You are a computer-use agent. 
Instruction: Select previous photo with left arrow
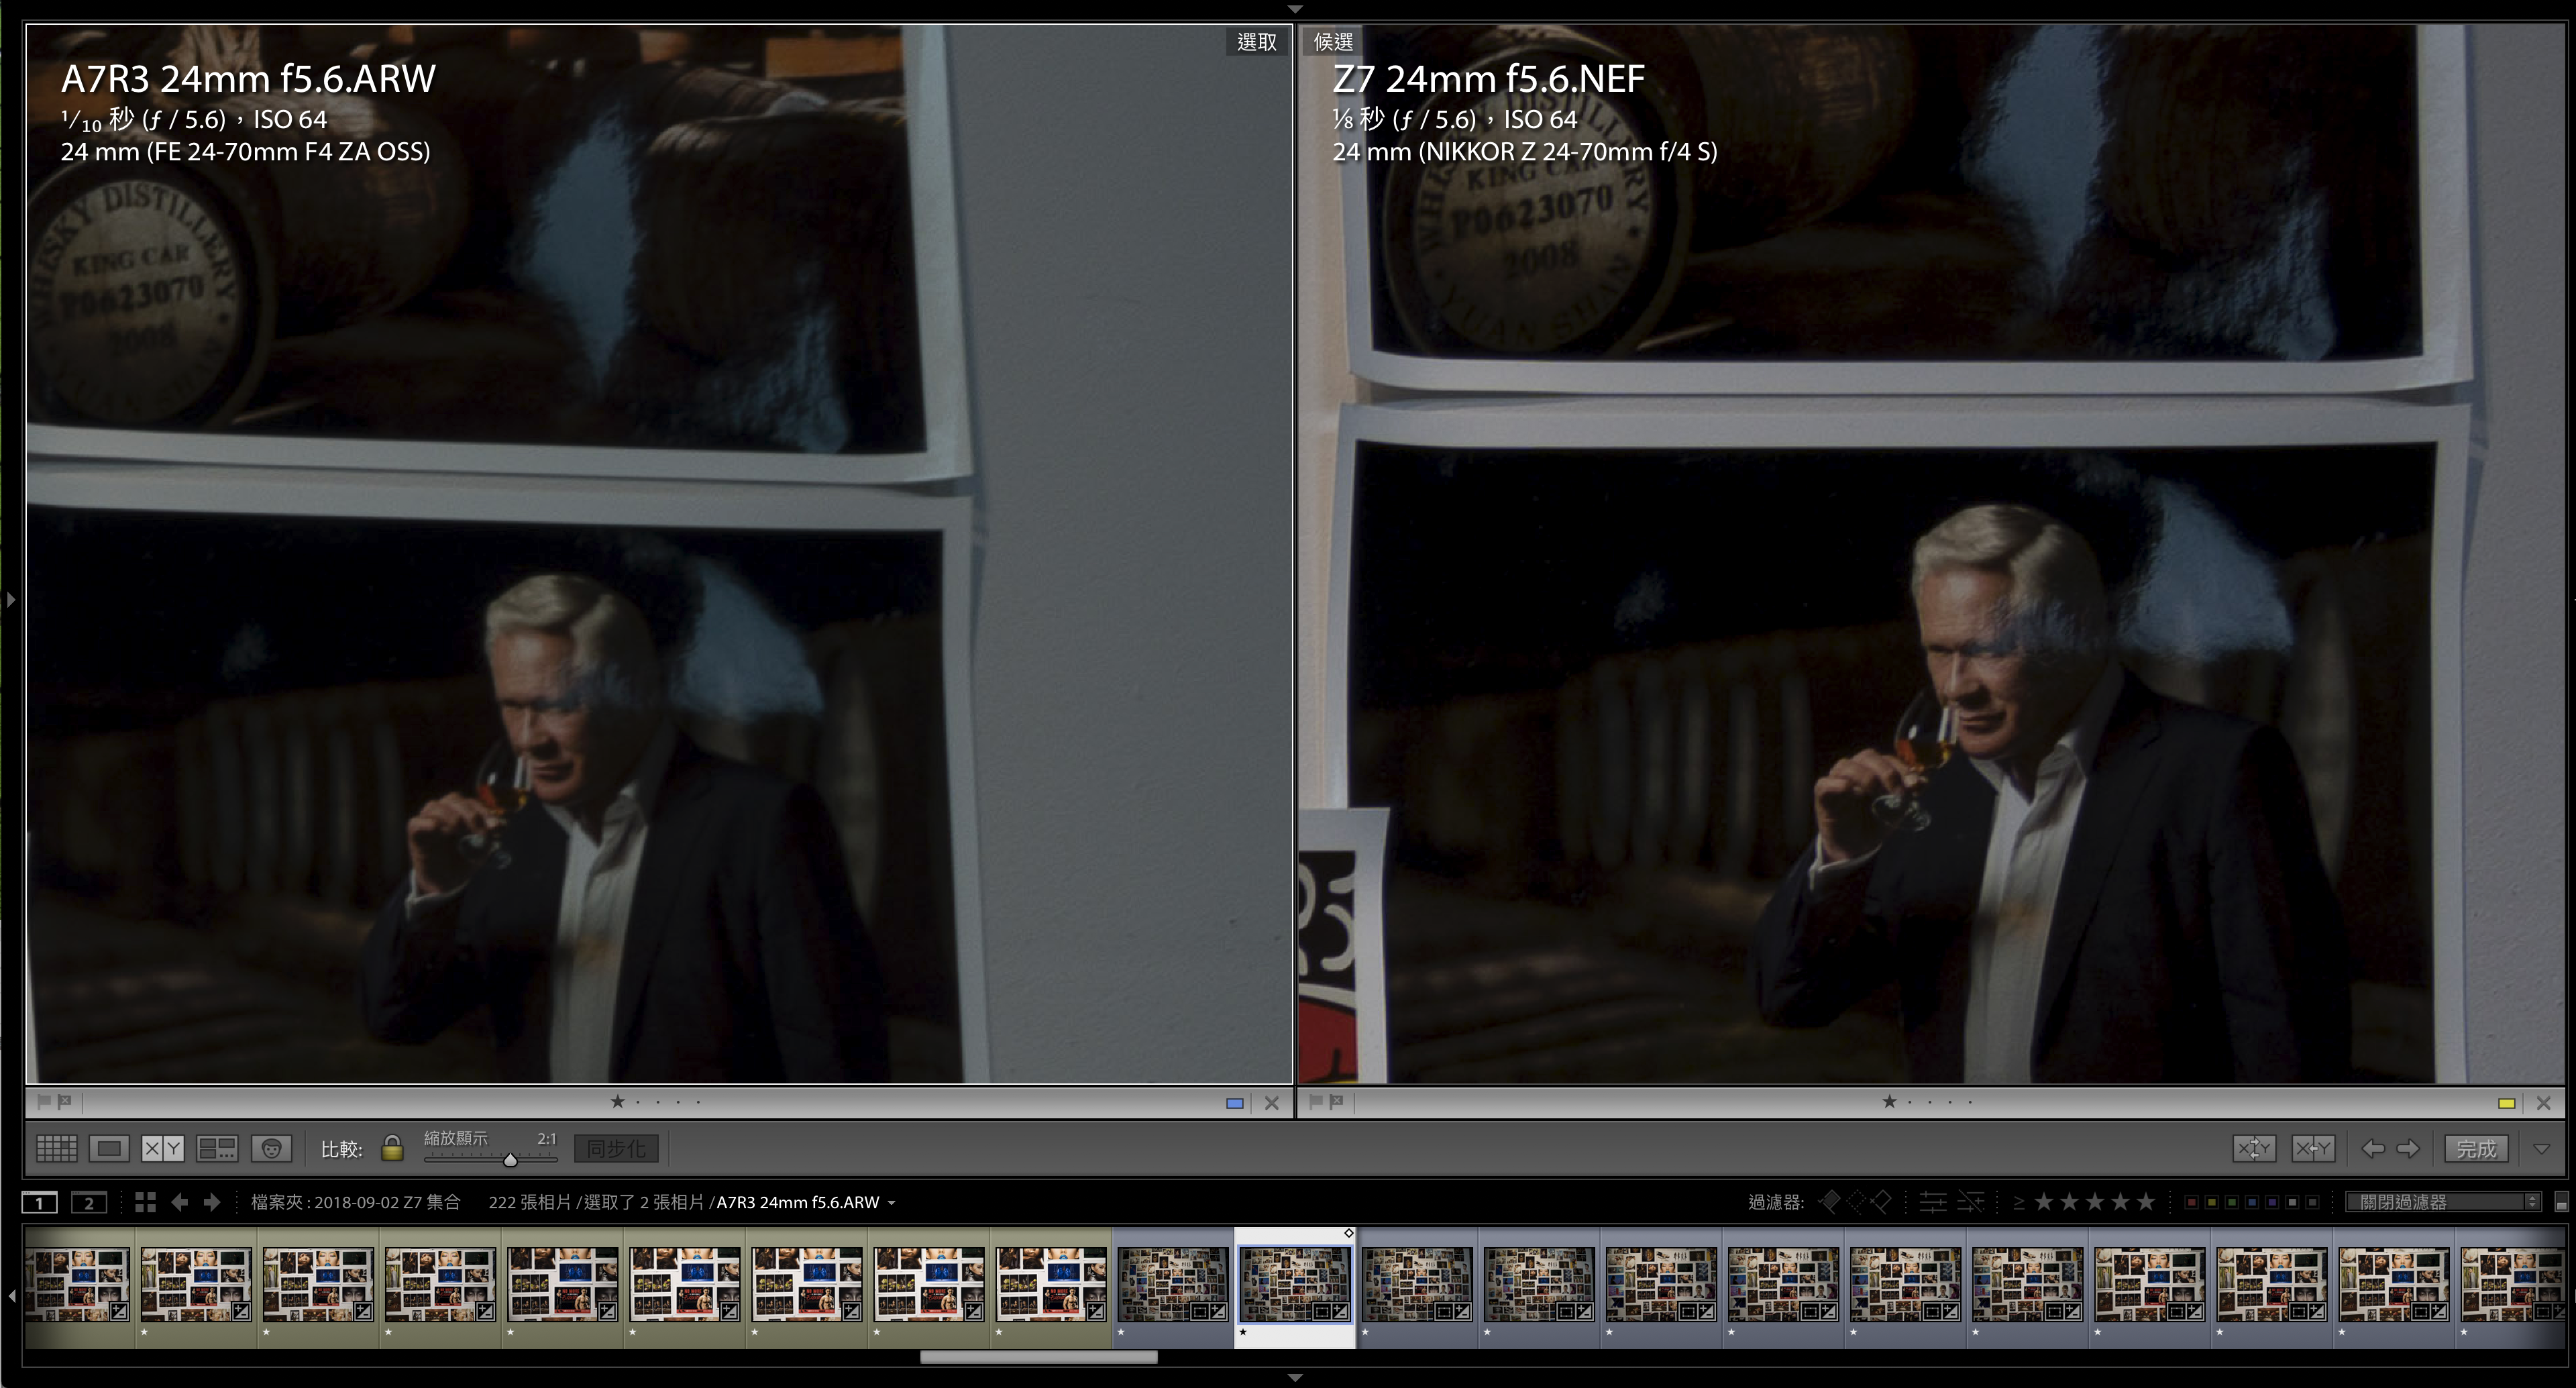coord(2372,1148)
